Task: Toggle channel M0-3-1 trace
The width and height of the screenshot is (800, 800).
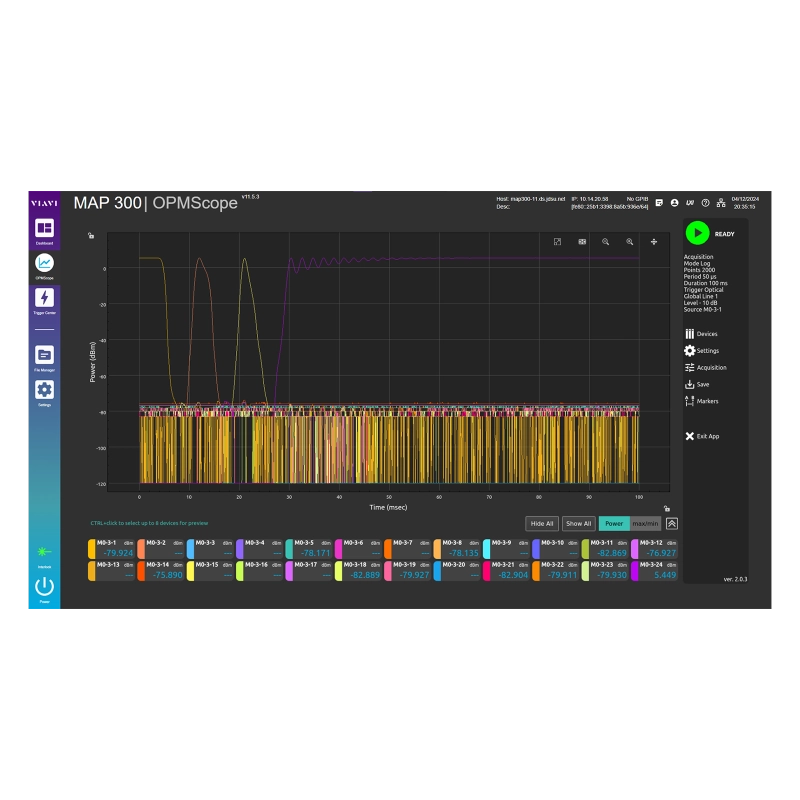Action: tap(111, 548)
